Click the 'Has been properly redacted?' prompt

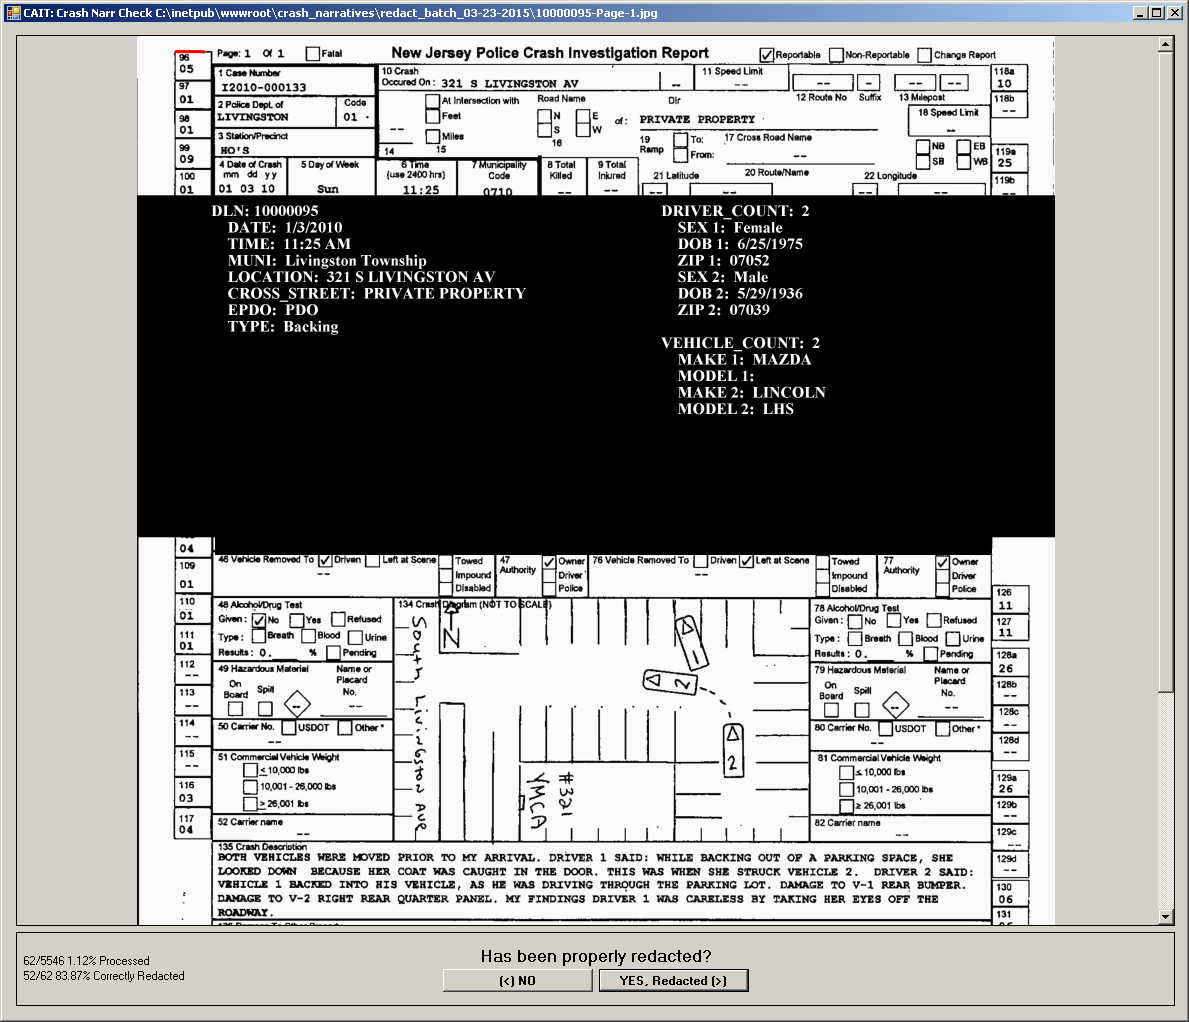click(595, 956)
